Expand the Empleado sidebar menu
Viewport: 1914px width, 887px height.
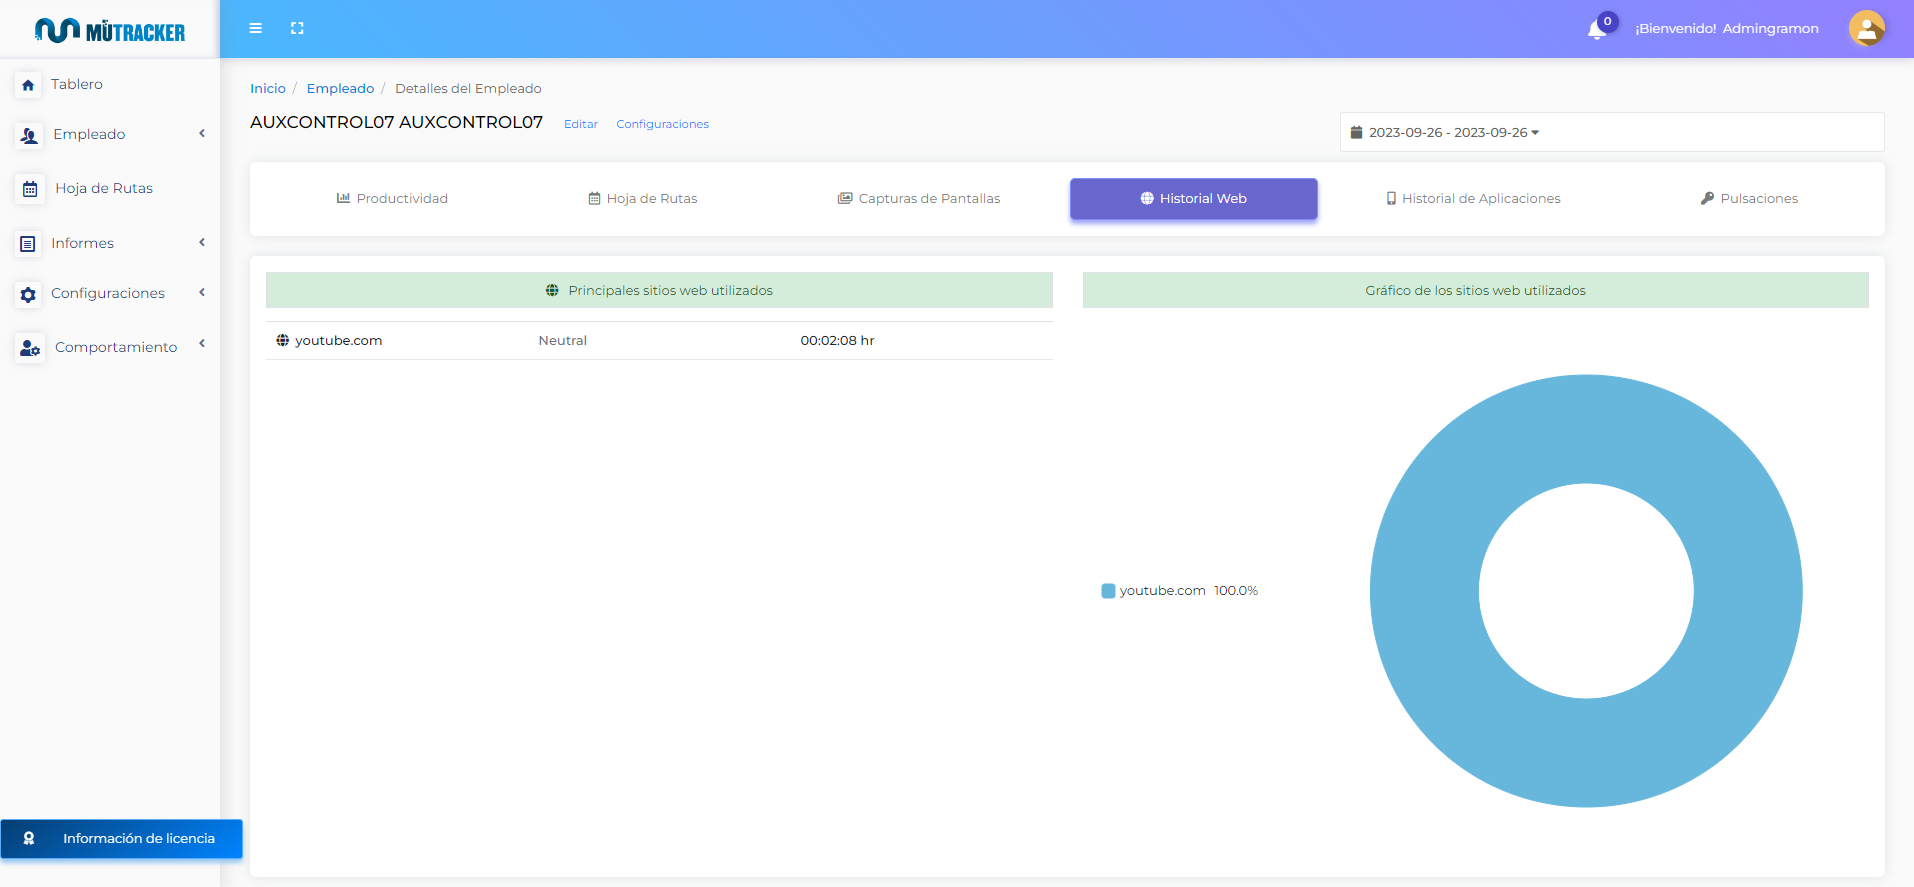110,134
